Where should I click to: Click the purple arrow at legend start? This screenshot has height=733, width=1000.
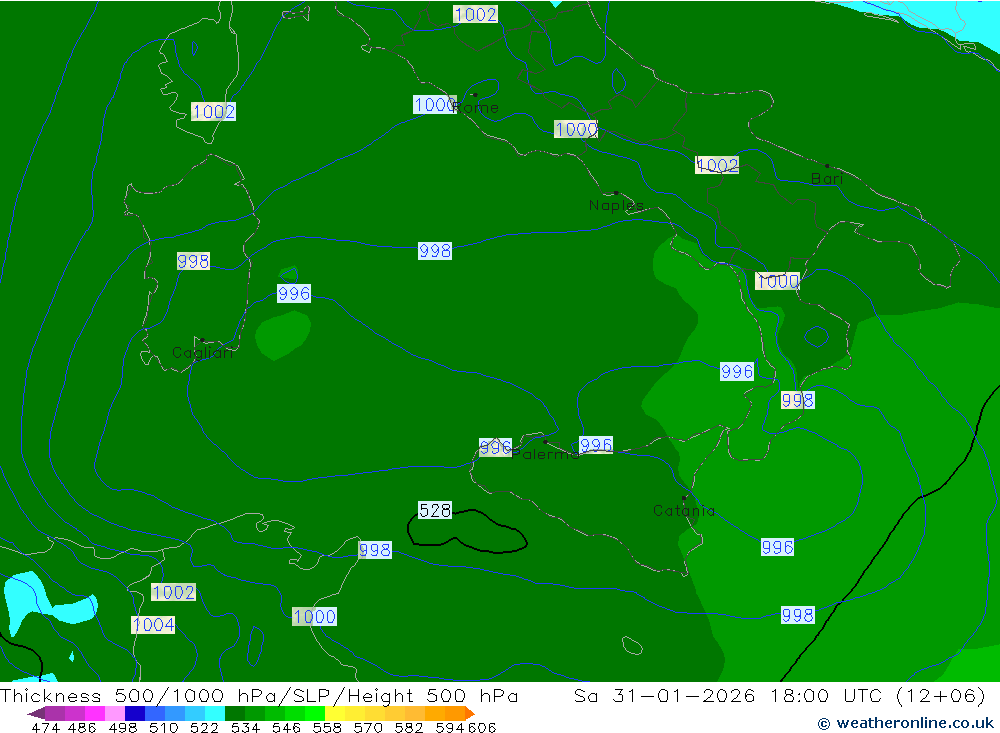coord(36,713)
